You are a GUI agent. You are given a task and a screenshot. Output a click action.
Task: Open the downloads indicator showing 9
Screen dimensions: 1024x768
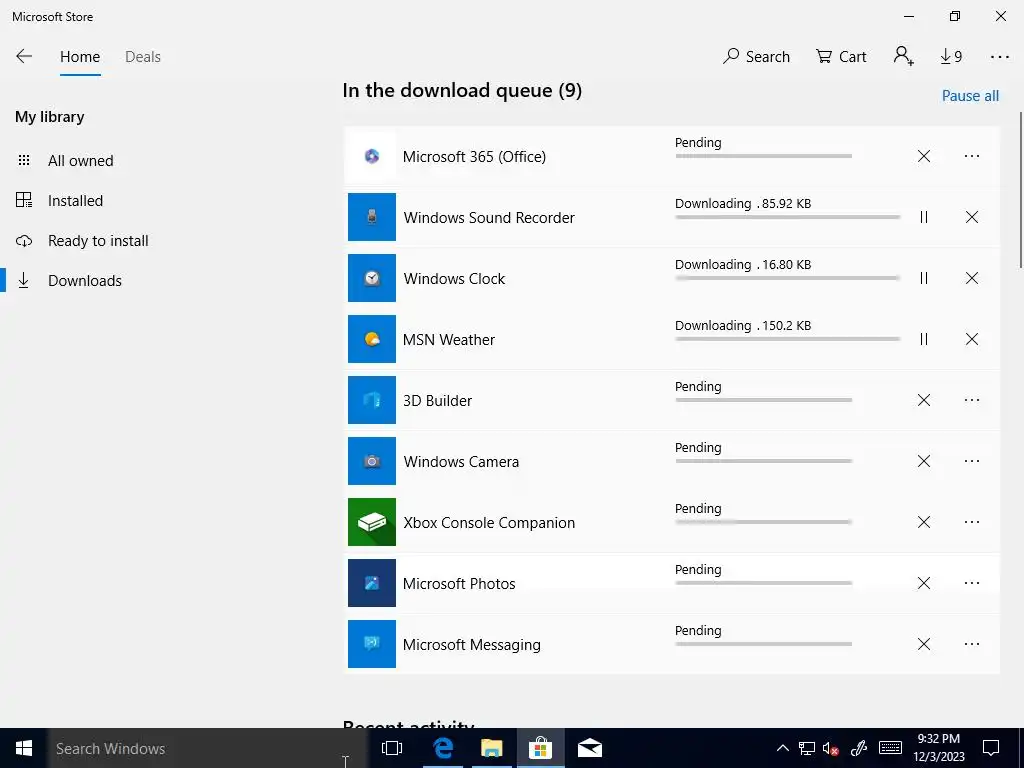pos(951,57)
